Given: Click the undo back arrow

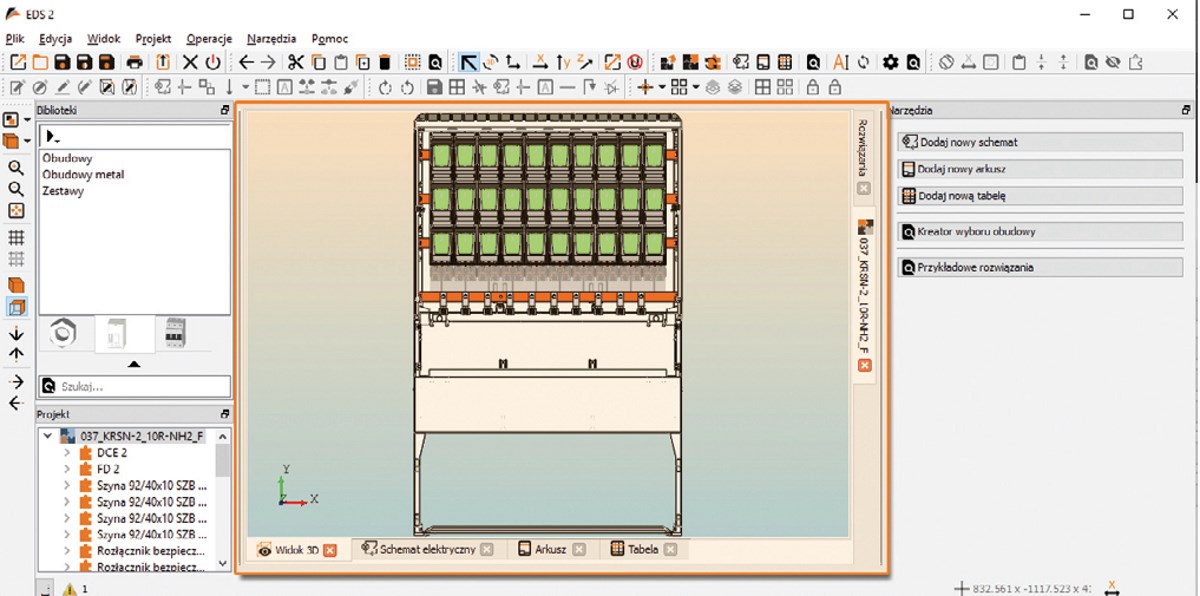Looking at the screenshot, I should tap(246, 62).
